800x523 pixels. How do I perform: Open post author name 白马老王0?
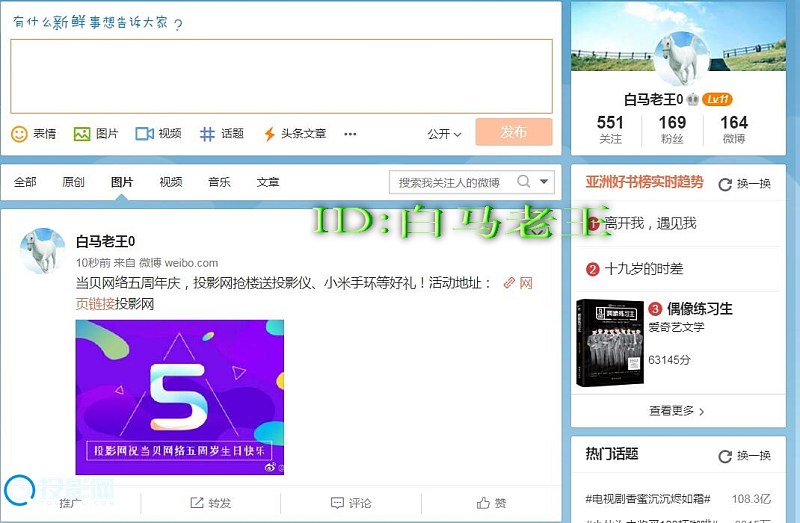106,241
